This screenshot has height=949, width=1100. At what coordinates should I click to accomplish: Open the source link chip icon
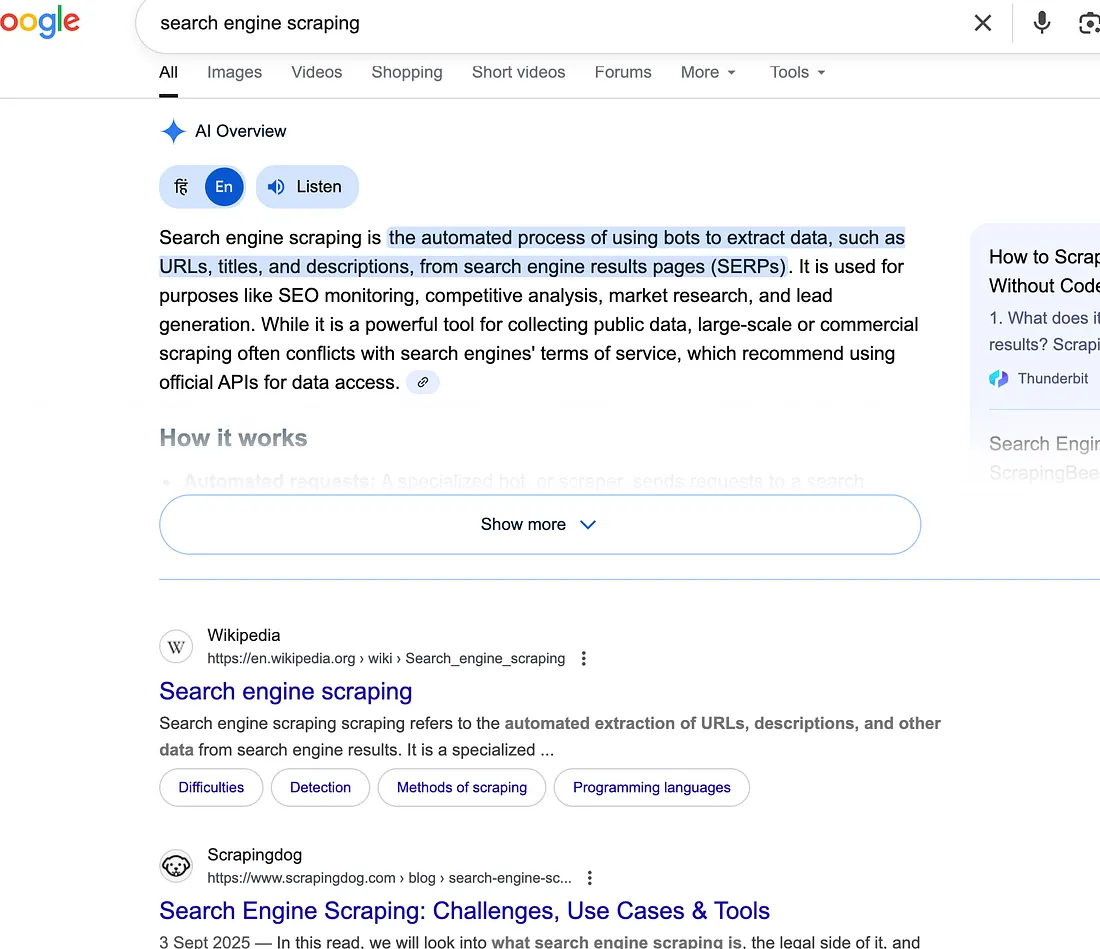pos(422,382)
